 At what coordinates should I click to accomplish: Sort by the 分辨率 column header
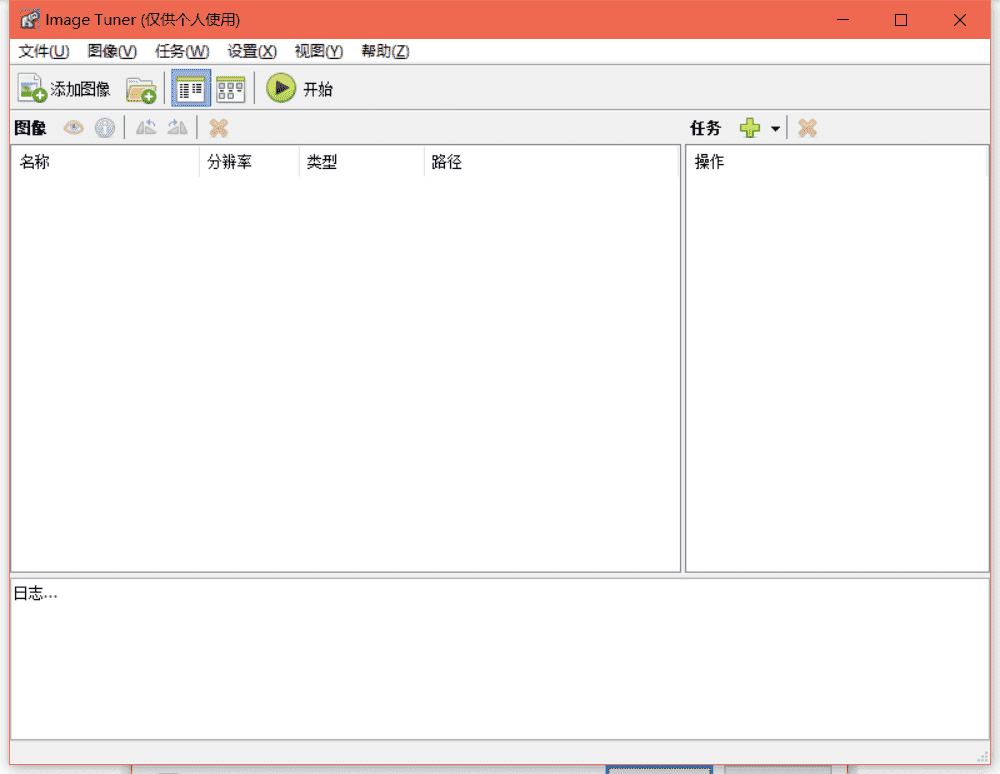249,162
